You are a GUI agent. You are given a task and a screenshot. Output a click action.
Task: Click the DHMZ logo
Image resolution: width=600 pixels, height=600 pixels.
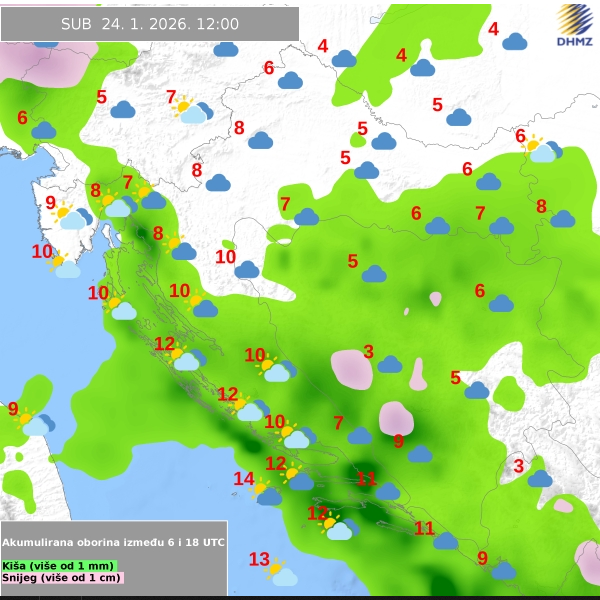[574, 26]
